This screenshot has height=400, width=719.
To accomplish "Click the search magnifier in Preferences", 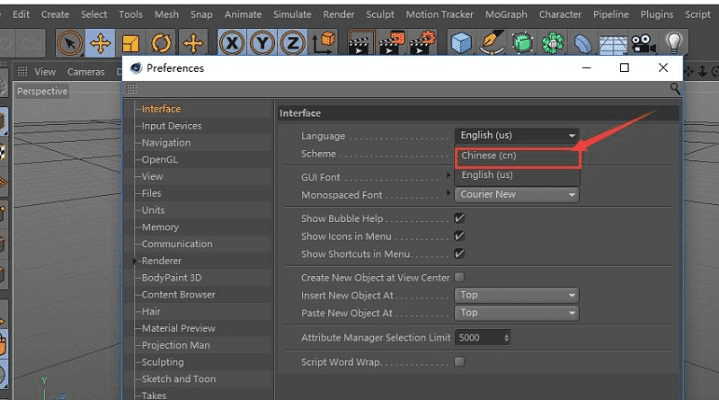I will tap(674, 89).
